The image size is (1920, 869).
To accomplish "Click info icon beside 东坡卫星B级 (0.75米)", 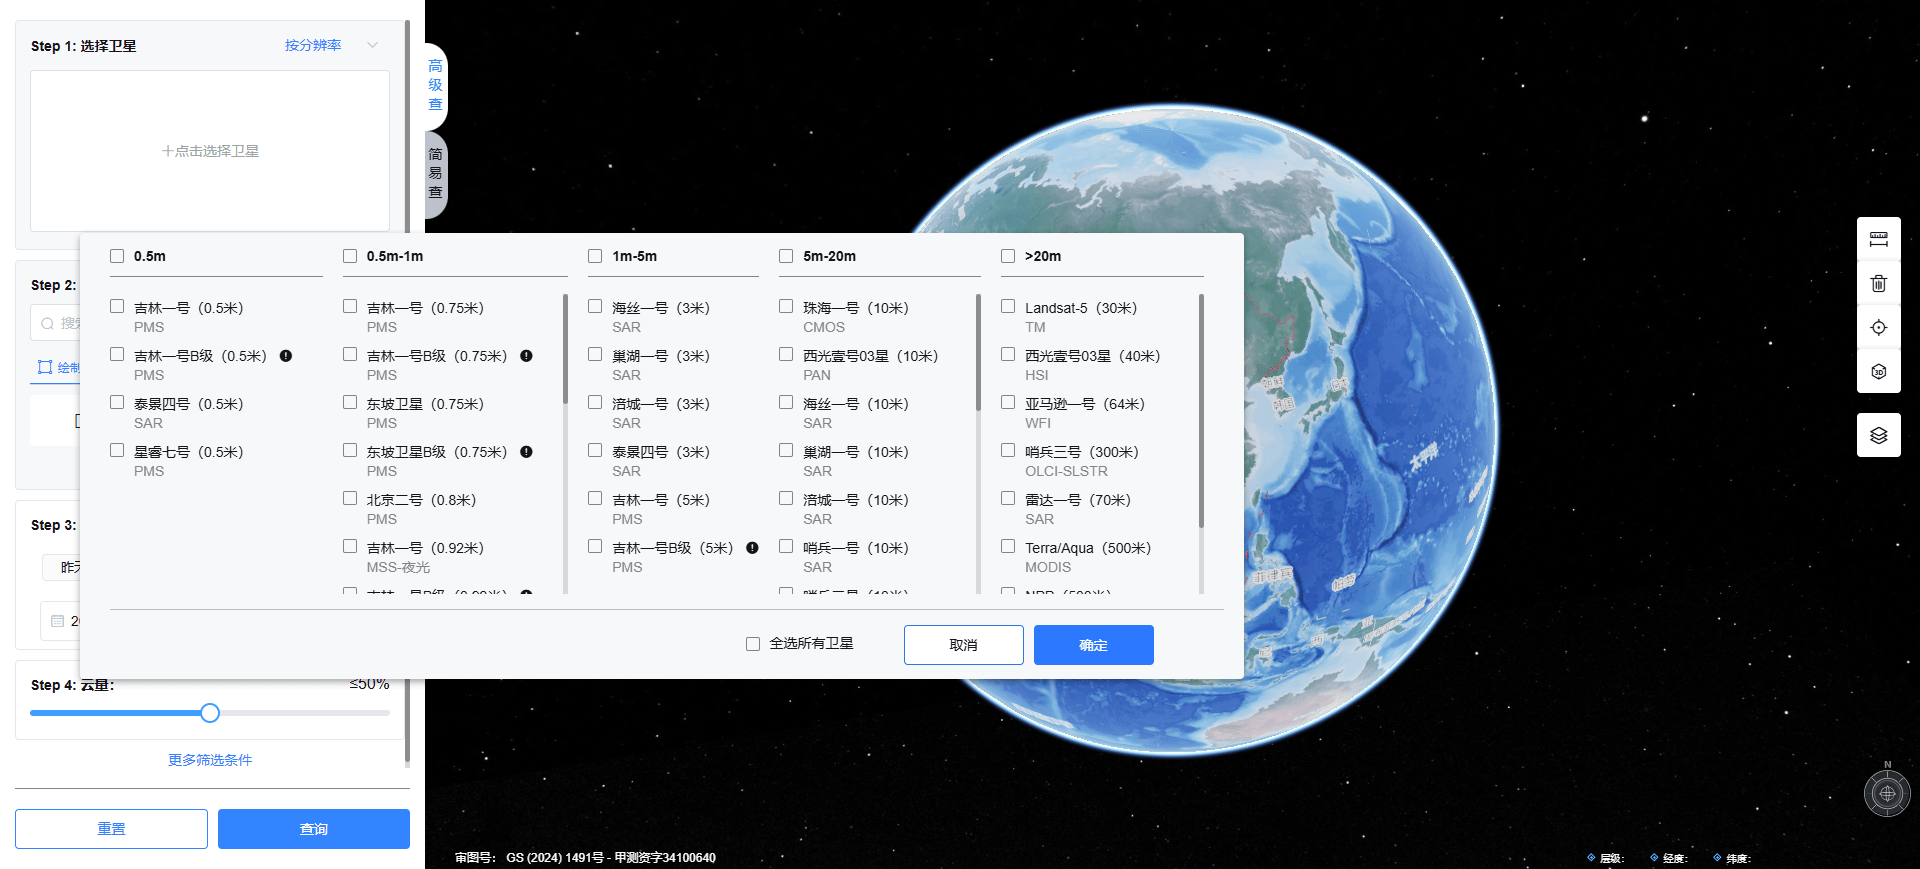I will coord(526,452).
